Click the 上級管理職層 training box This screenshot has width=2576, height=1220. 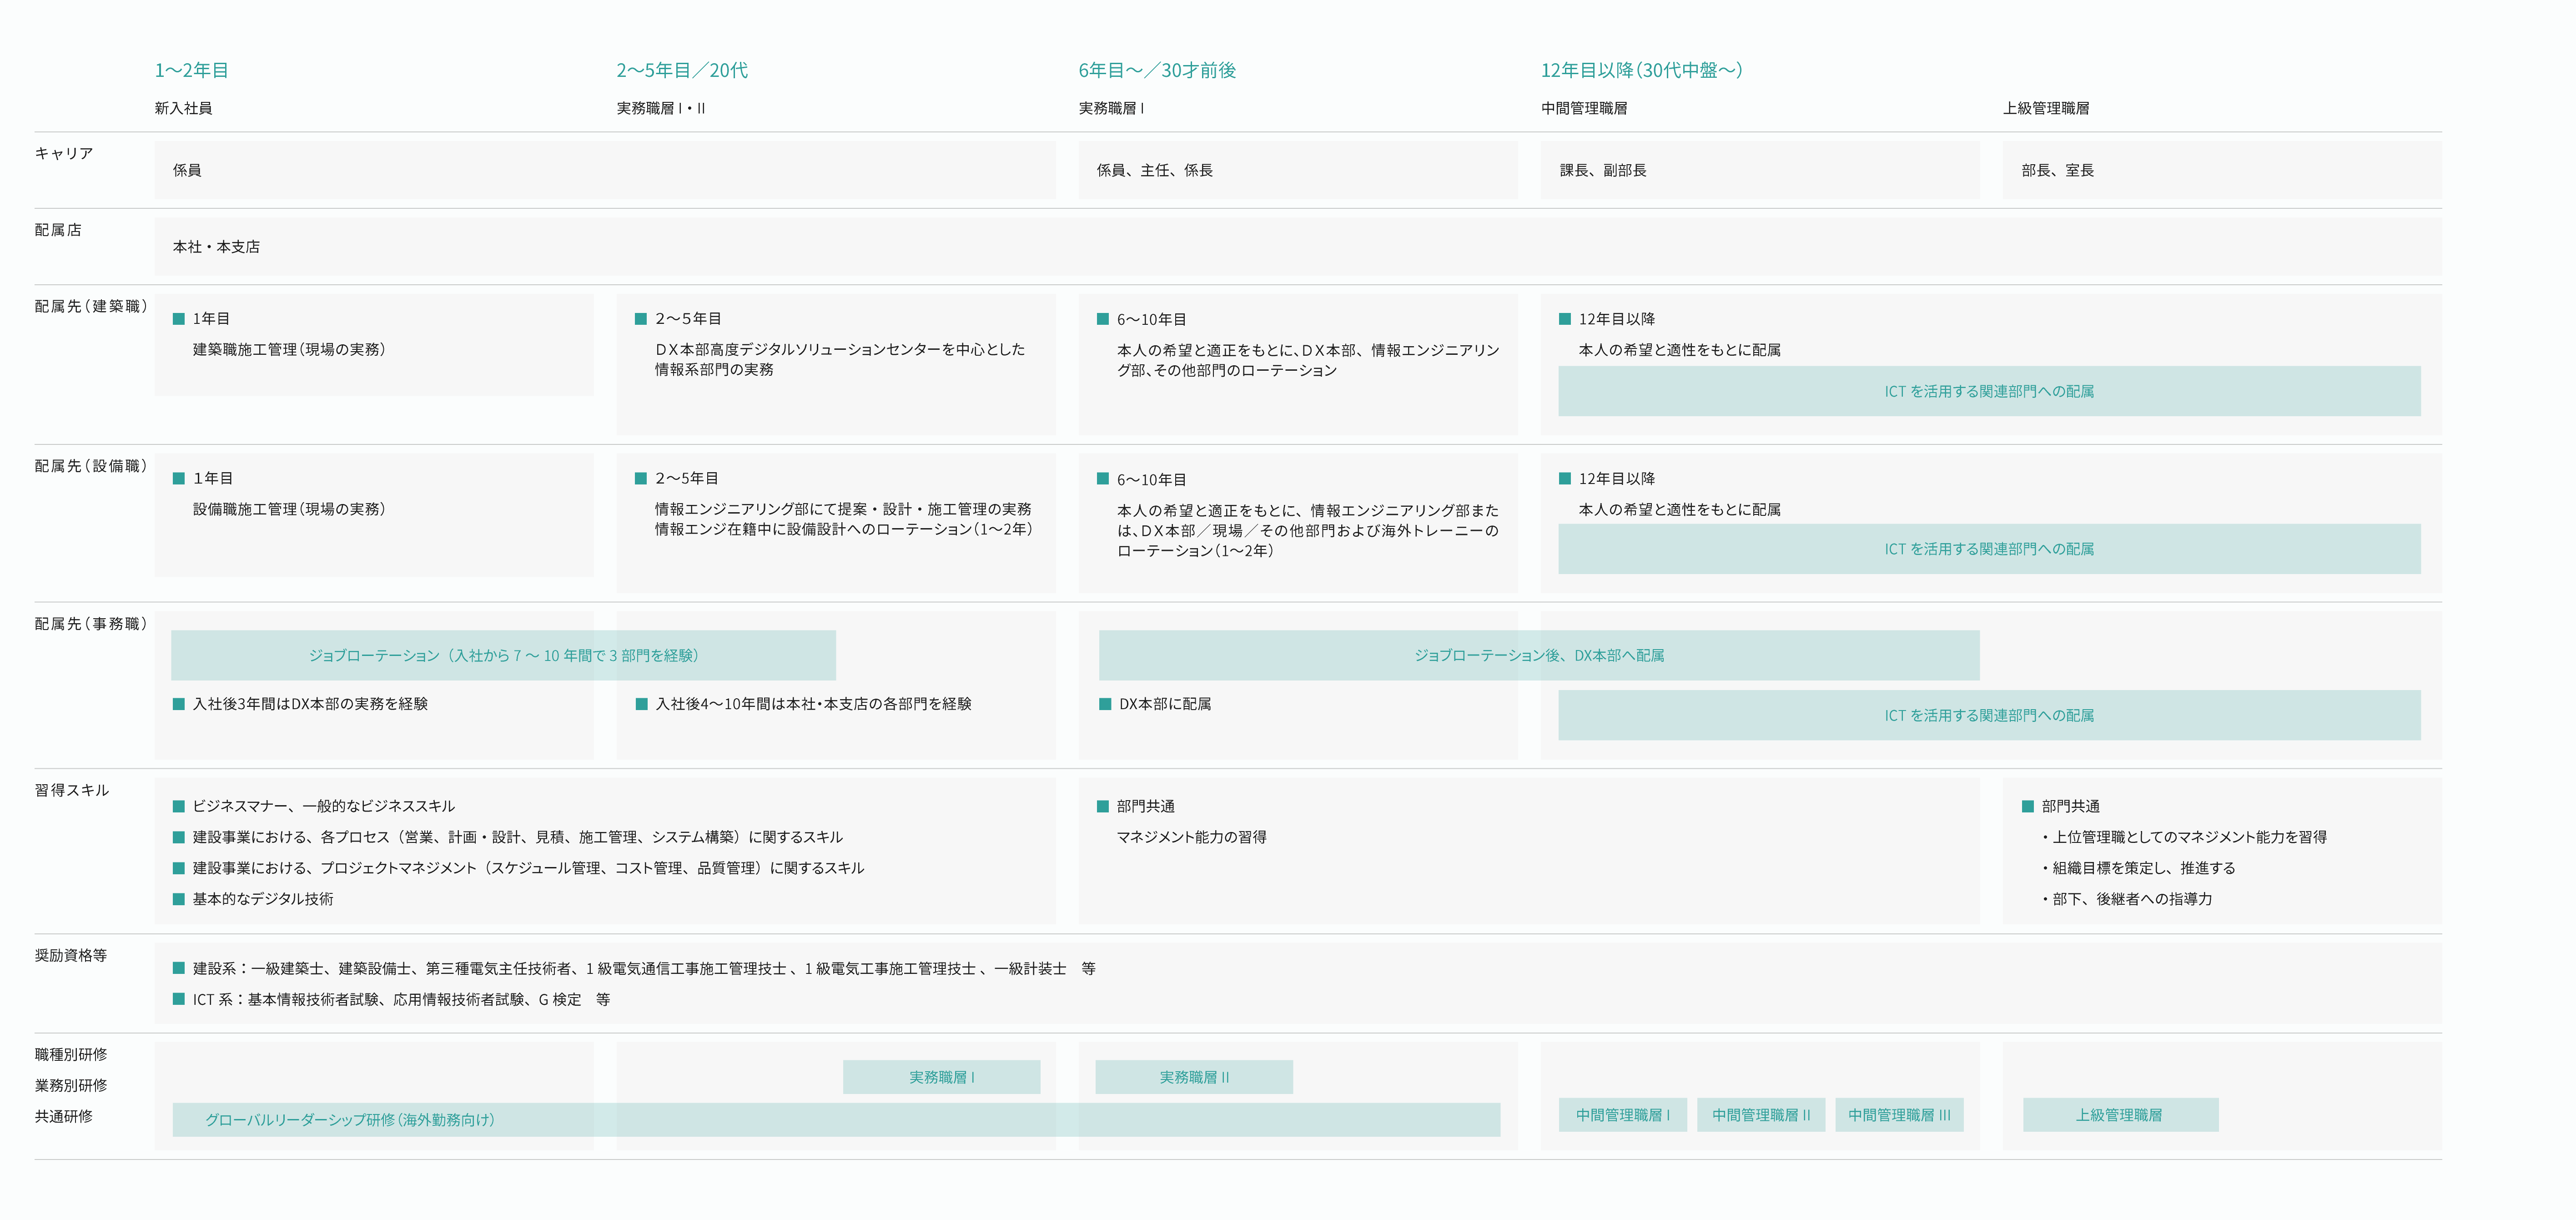pyautogui.click(x=2120, y=1115)
